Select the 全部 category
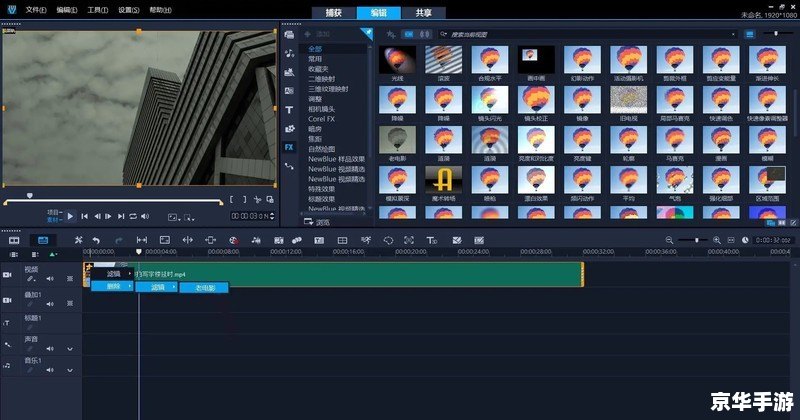The width and height of the screenshot is (800, 420). (x=315, y=49)
